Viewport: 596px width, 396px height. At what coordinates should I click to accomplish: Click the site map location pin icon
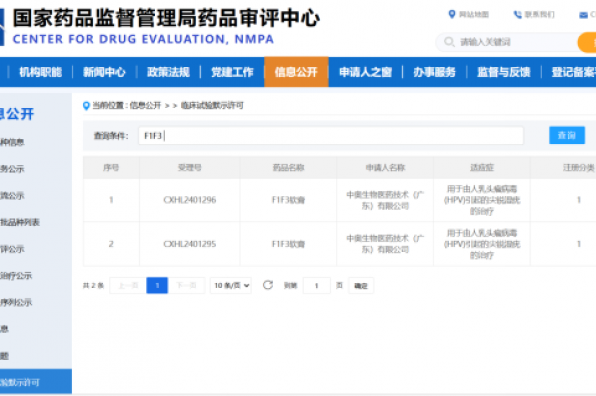click(x=452, y=14)
